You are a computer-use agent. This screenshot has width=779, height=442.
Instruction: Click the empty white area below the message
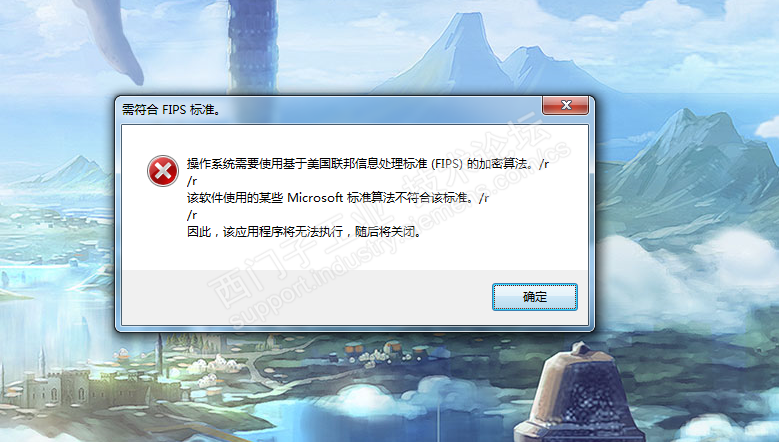(355, 255)
